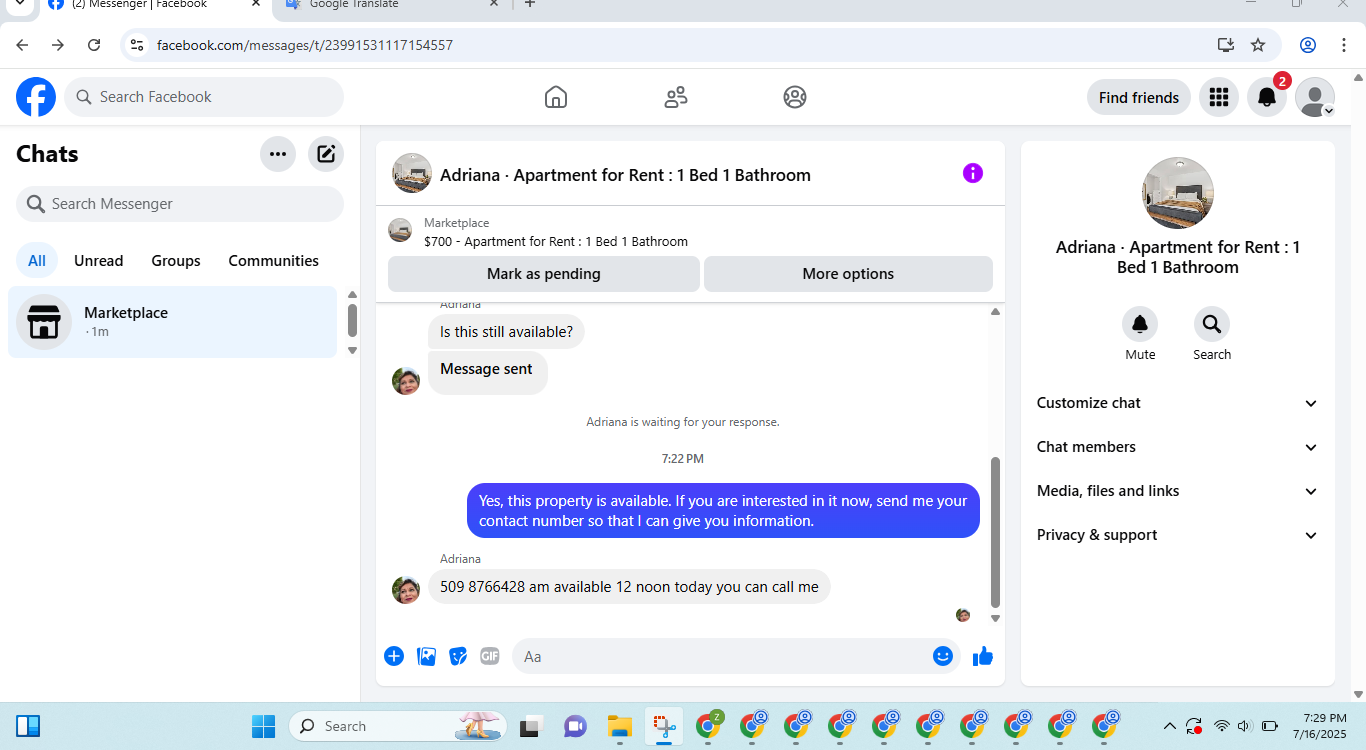Click the blue "Yes, this property is available" message
Image resolution: width=1366 pixels, height=750 pixels.
[723, 511]
